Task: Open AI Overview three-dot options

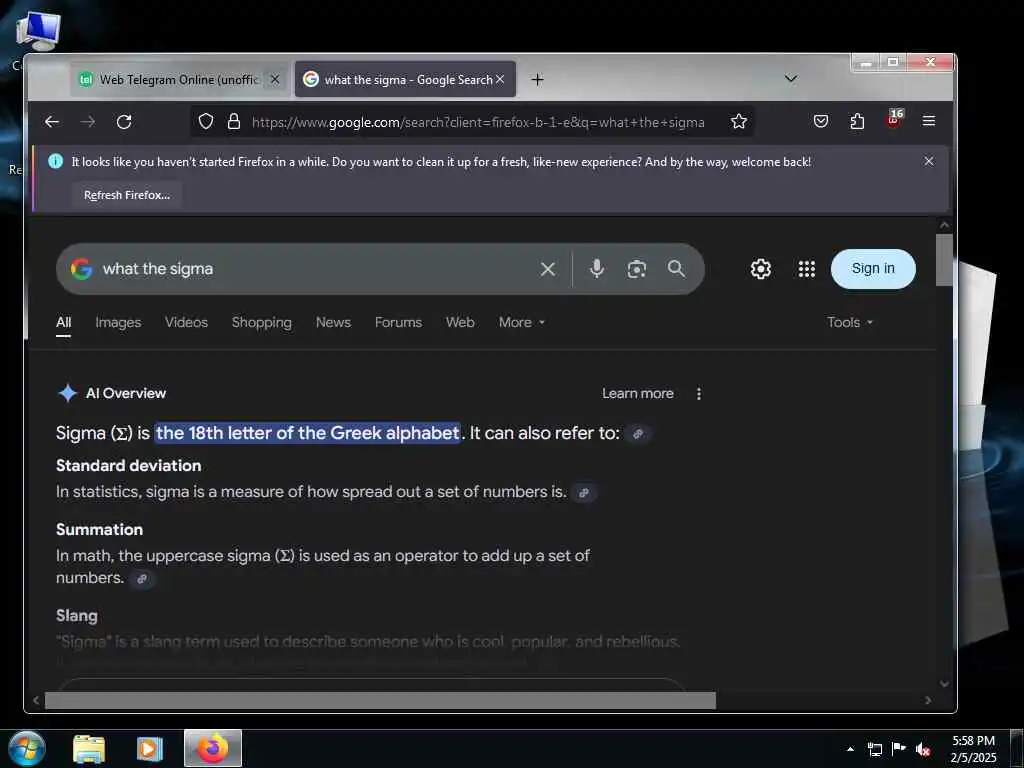Action: [699, 394]
